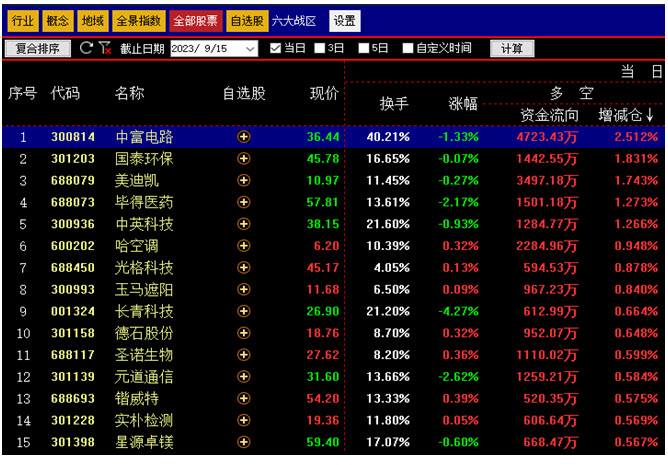The width and height of the screenshot is (668, 465).
Task: Click the price value 59.40
Action: click(x=323, y=442)
